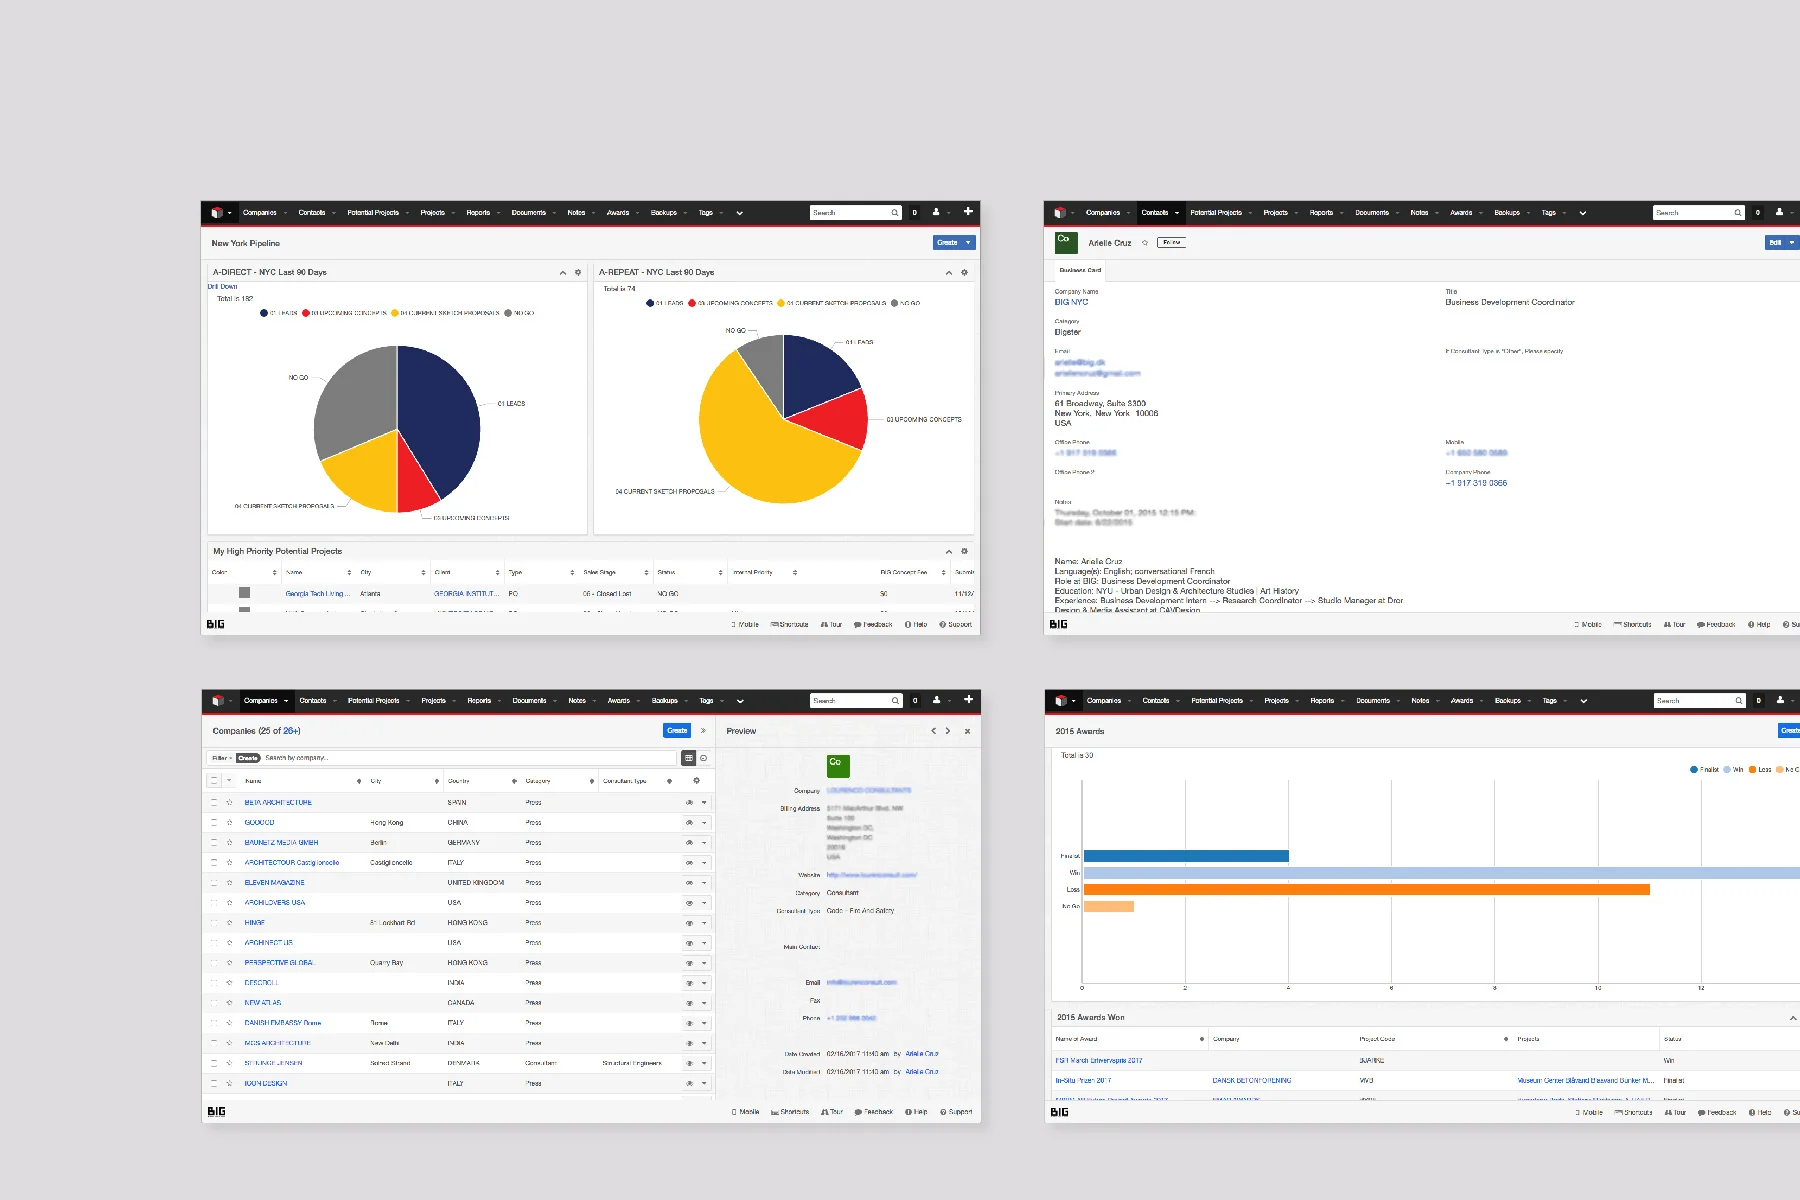
Task: Collapse the A-DIRECT NYC dashlet chevron
Action: 563,272
